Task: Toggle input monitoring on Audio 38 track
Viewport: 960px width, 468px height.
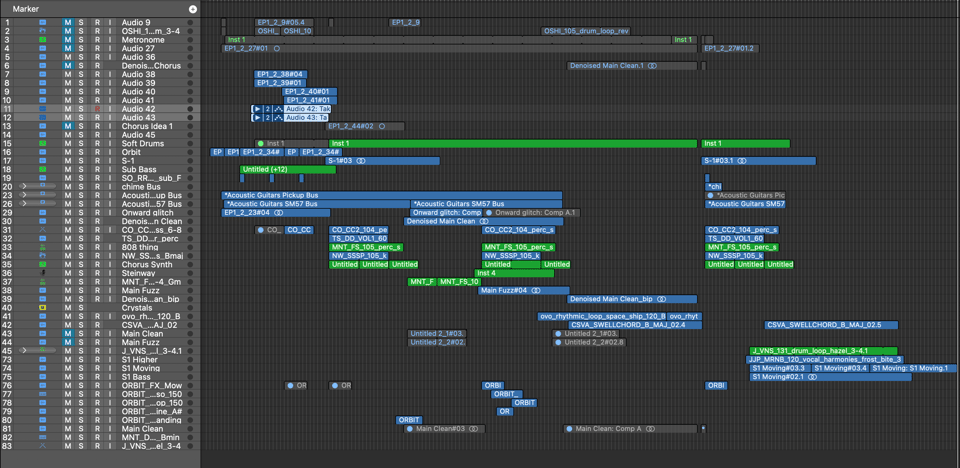Action: point(110,75)
